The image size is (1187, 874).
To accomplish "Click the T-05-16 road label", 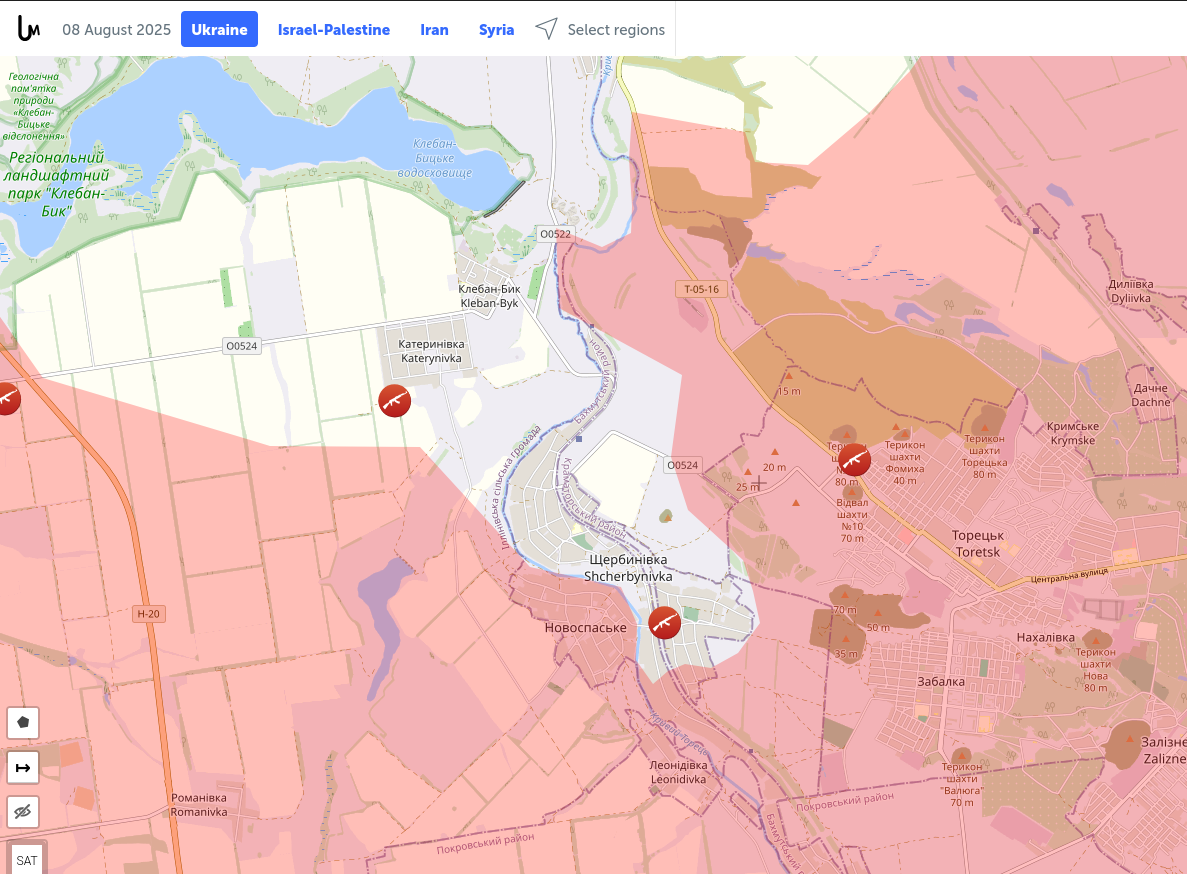I will [x=702, y=289].
